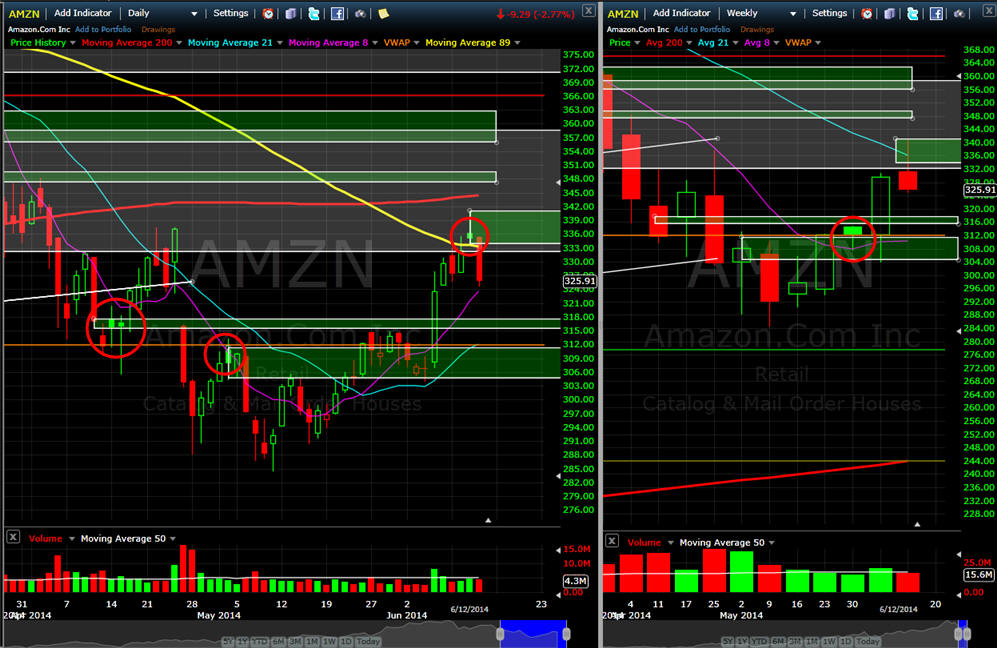Share Daily chart on Facebook
This screenshot has height=648, width=997.
click(337, 13)
